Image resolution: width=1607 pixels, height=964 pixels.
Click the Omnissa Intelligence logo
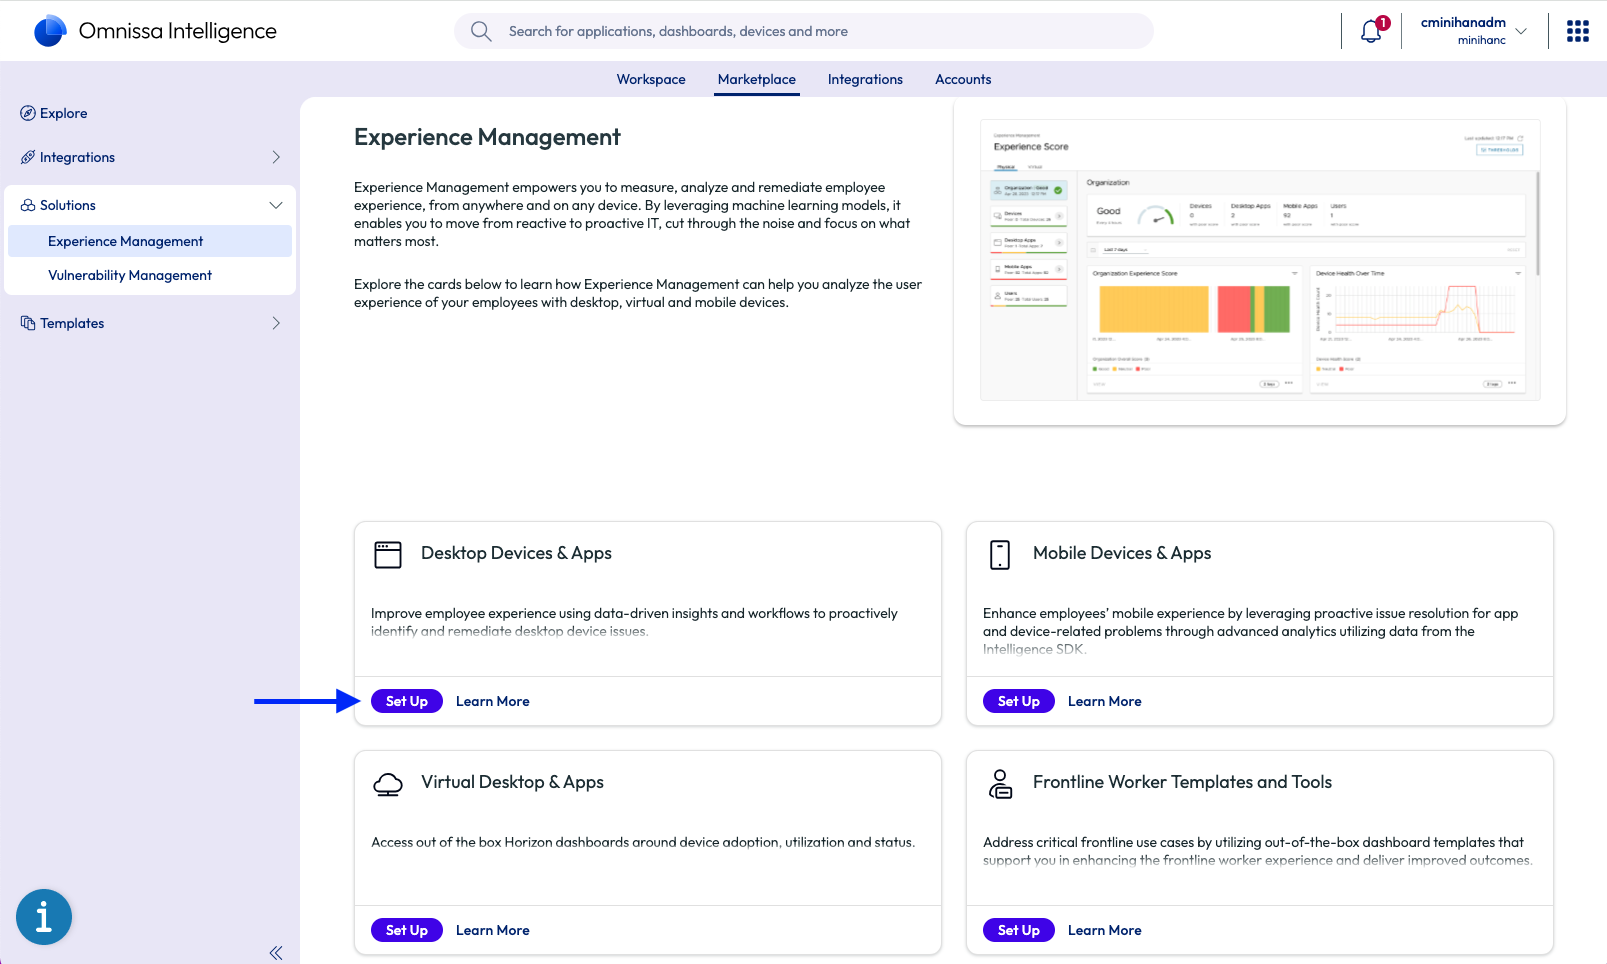tap(50, 31)
